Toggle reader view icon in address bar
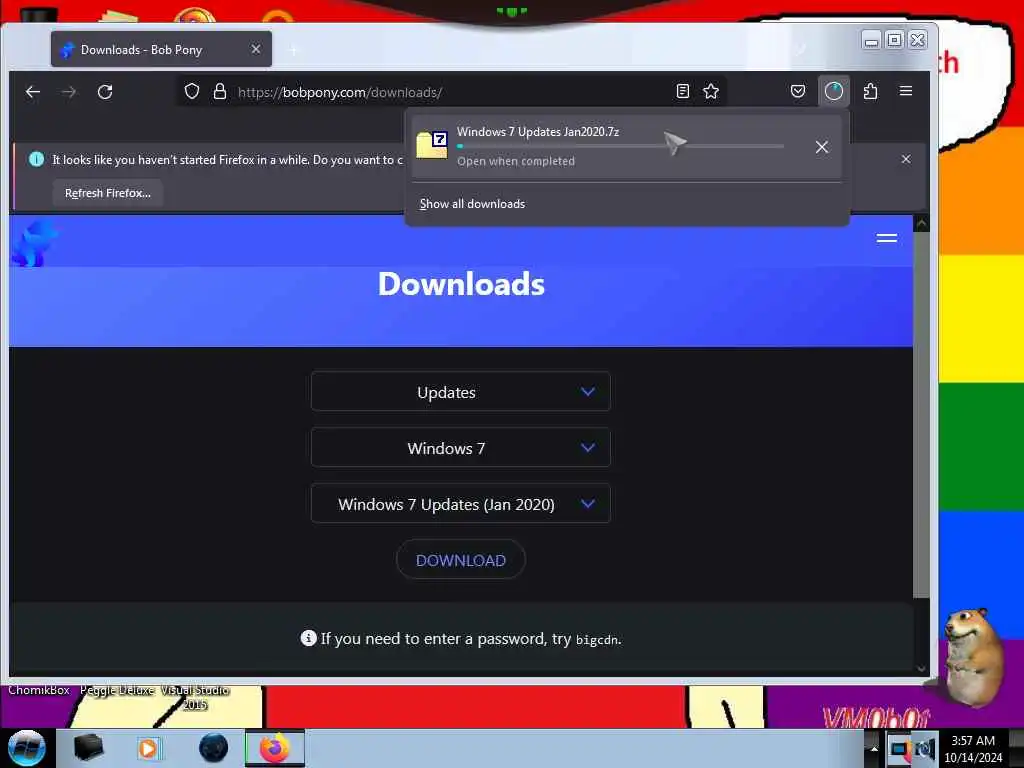 coord(682,91)
